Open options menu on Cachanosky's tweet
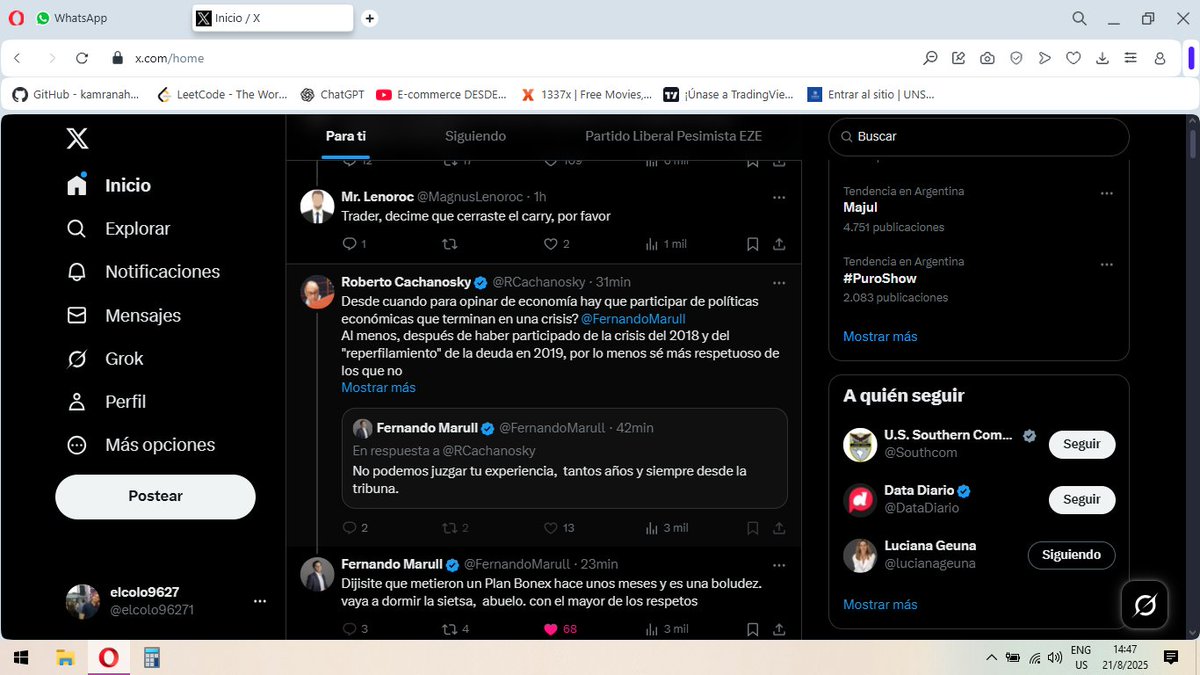 779,281
